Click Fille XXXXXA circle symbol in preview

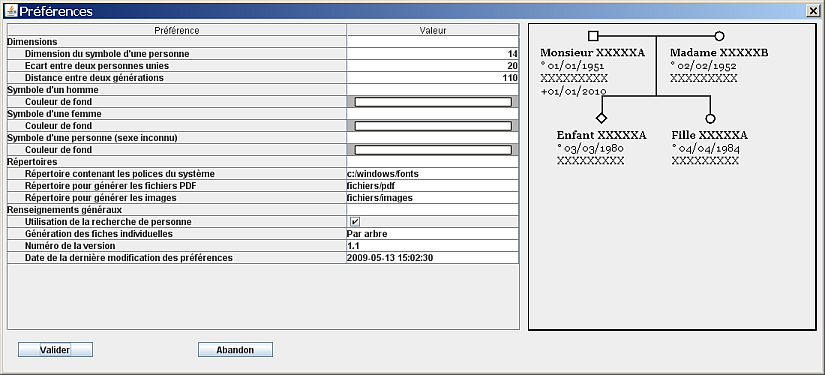tap(710, 118)
